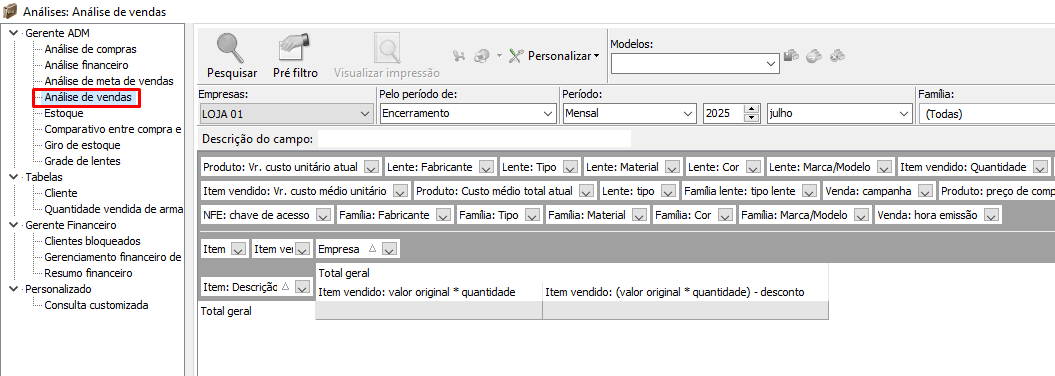1055x376 pixels.
Task: Open filter on Item vendido: Quantidade field
Action: (x=1040, y=167)
